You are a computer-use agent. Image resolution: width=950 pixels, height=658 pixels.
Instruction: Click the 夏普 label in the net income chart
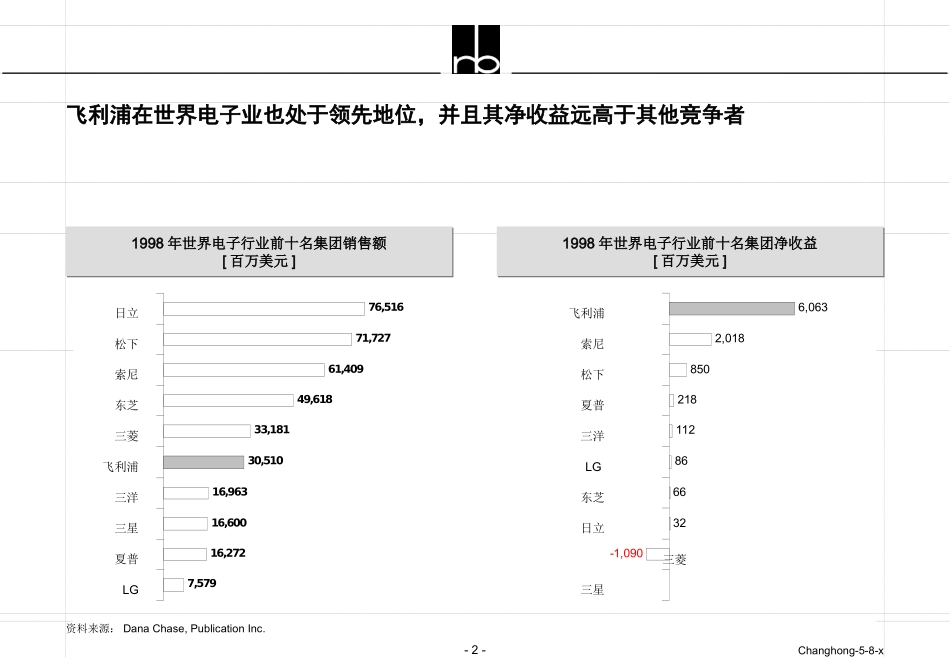click(x=593, y=405)
